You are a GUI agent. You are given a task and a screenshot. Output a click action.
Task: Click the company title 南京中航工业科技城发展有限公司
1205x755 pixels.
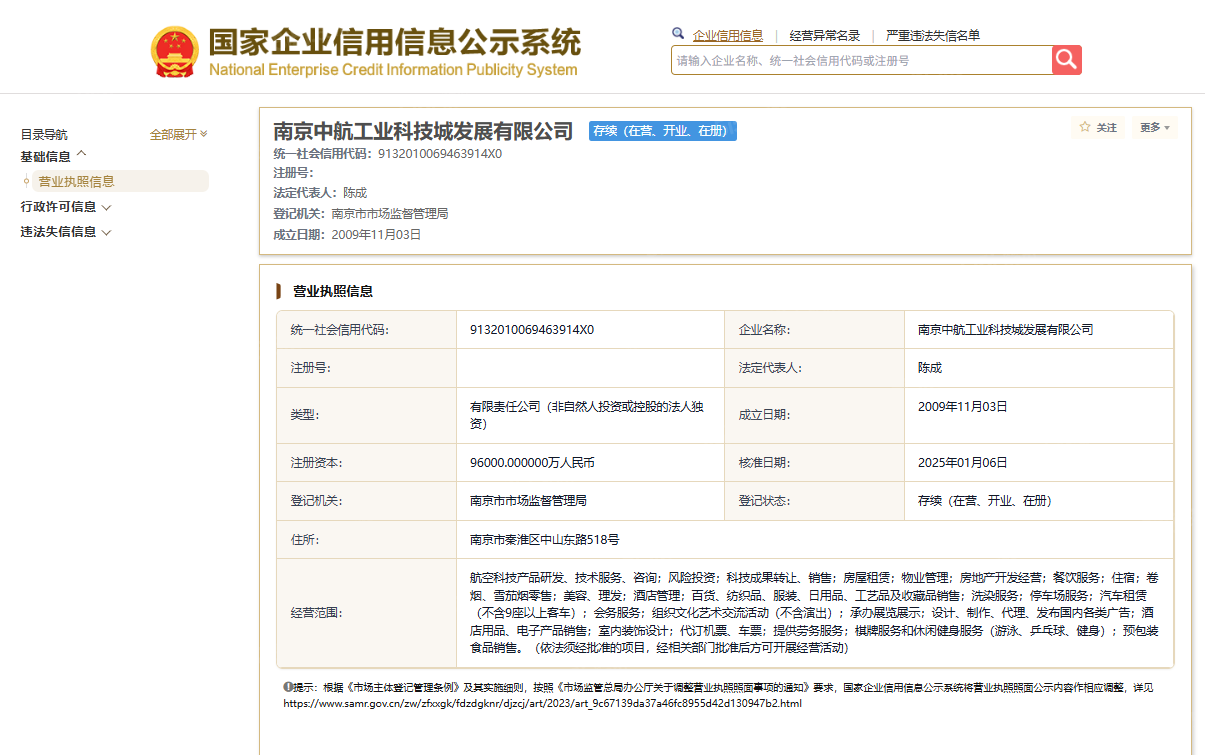[x=423, y=131]
